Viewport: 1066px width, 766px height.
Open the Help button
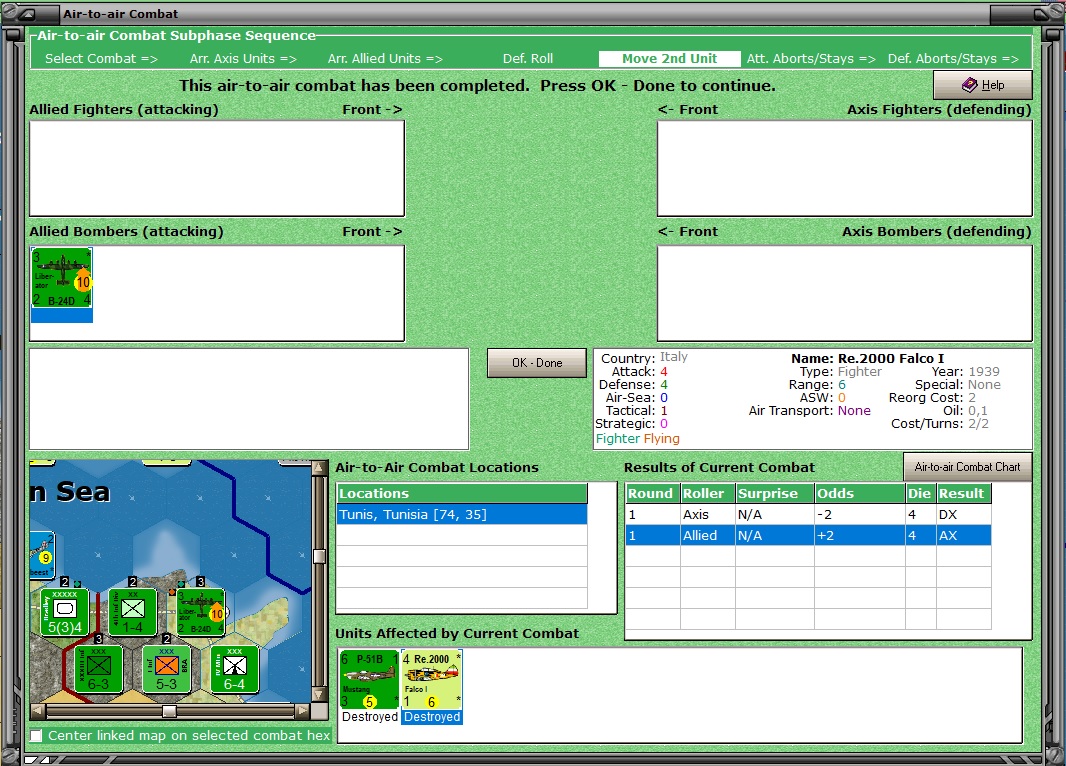(982, 85)
